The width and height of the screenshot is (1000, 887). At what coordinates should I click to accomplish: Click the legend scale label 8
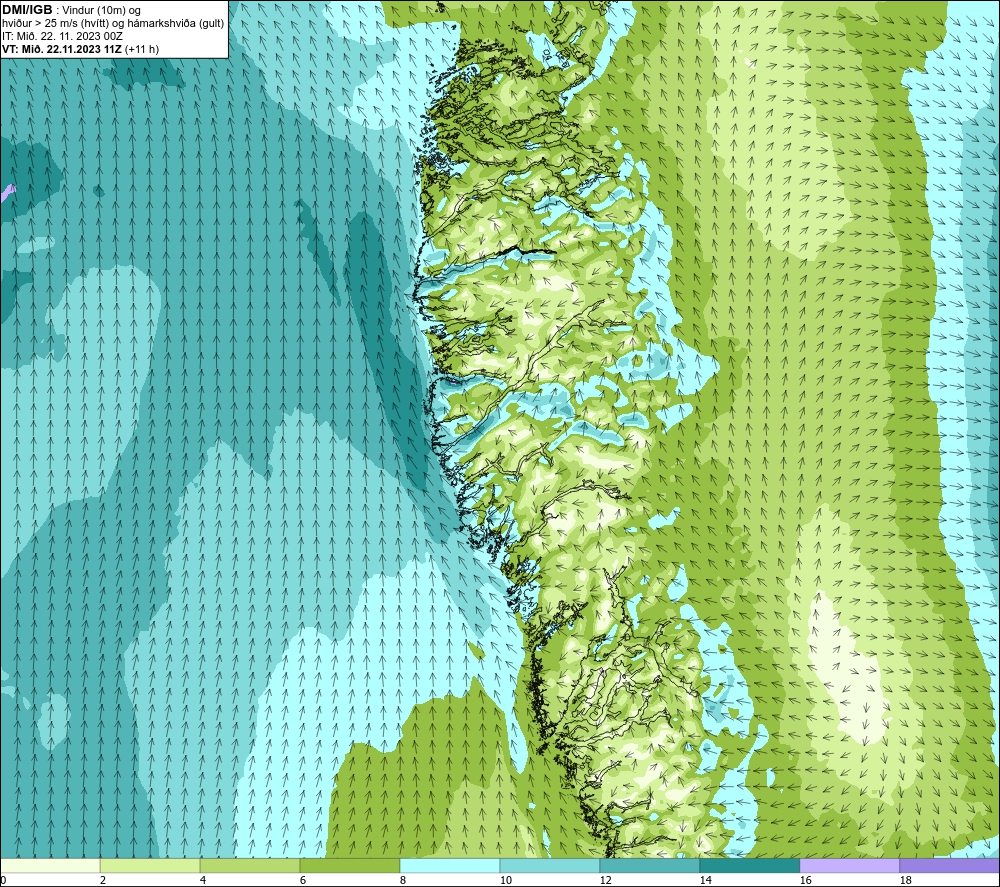(x=403, y=881)
